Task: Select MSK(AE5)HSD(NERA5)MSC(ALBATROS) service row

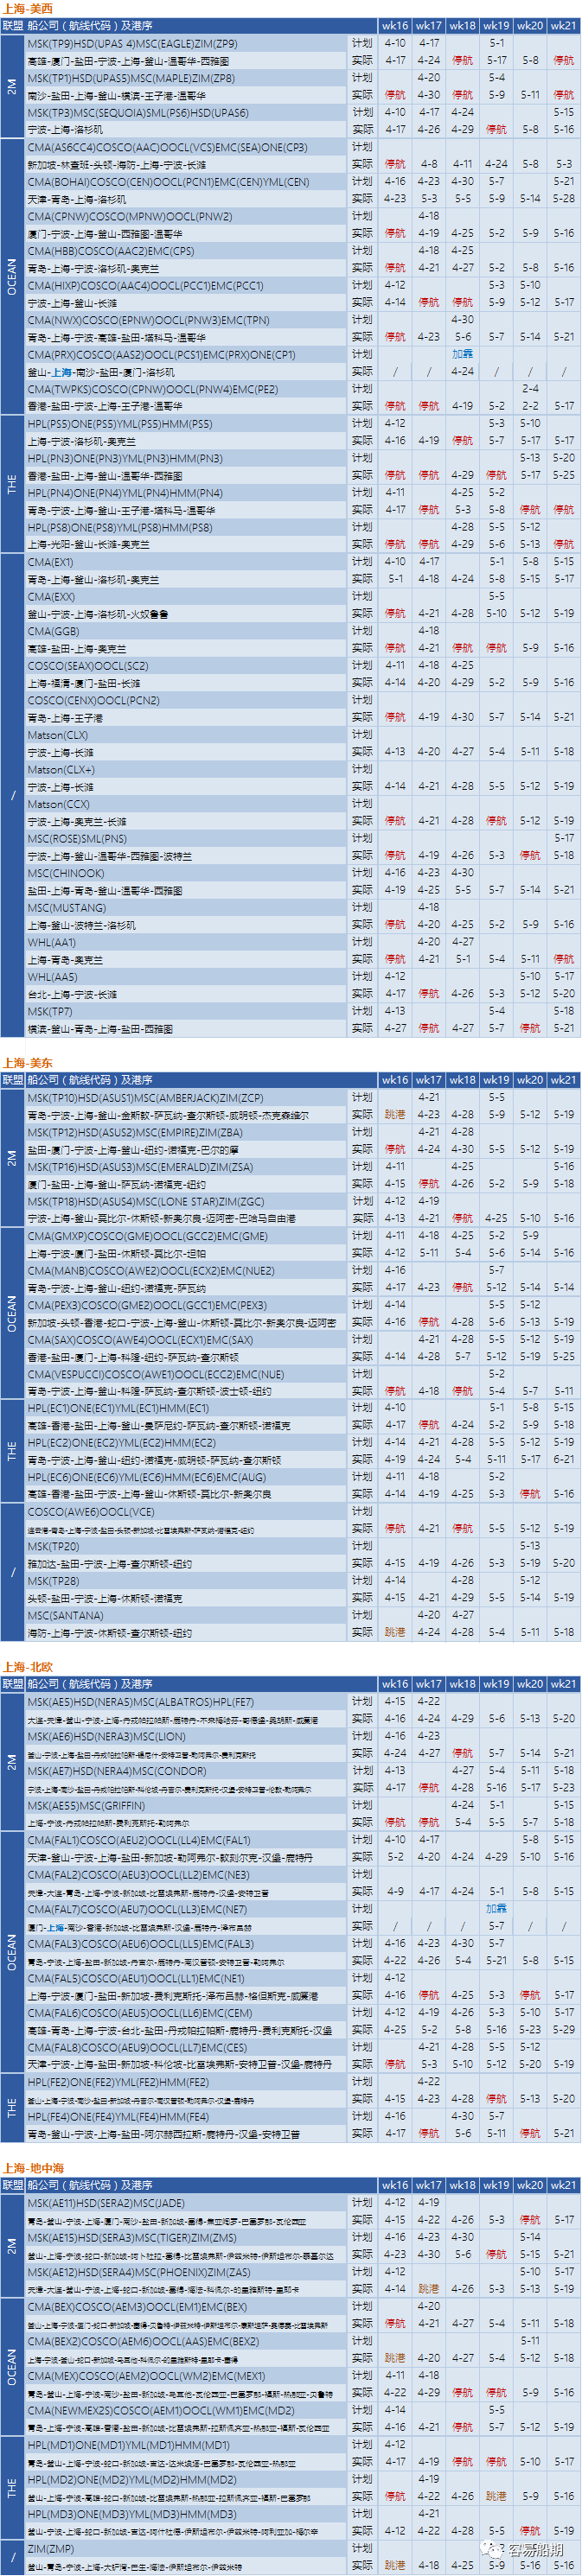Action: (x=186, y=1701)
